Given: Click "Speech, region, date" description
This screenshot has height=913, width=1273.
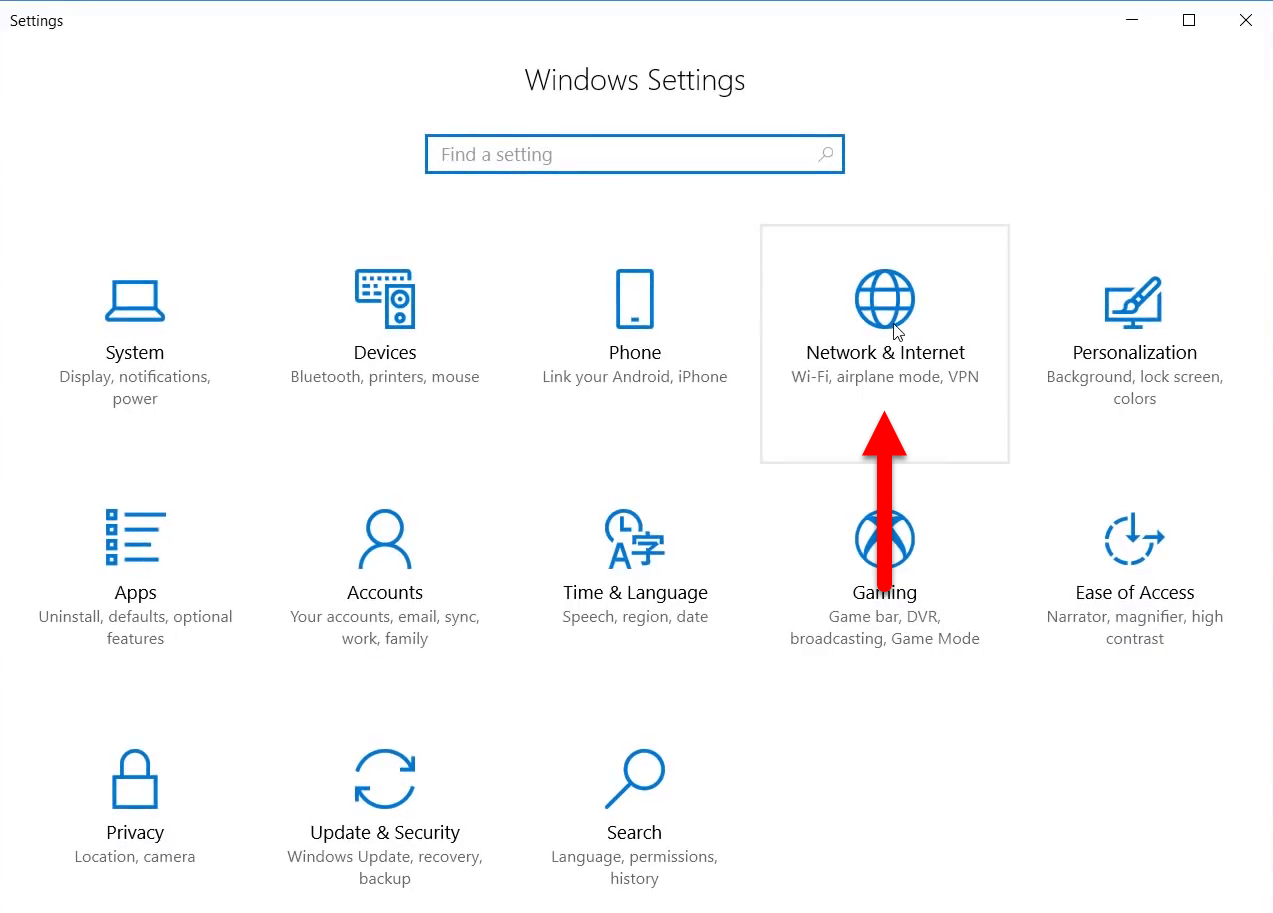Looking at the screenshot, I should pos(635,617).
